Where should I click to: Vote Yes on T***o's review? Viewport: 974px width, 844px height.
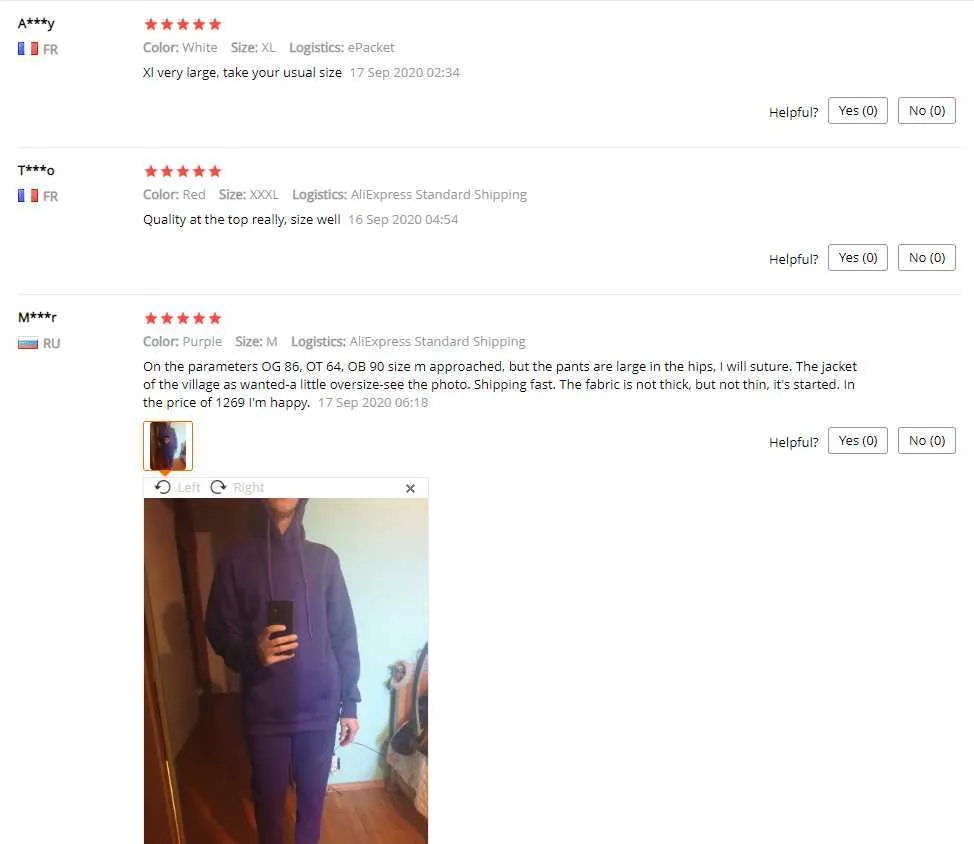[x=857, y=258]
